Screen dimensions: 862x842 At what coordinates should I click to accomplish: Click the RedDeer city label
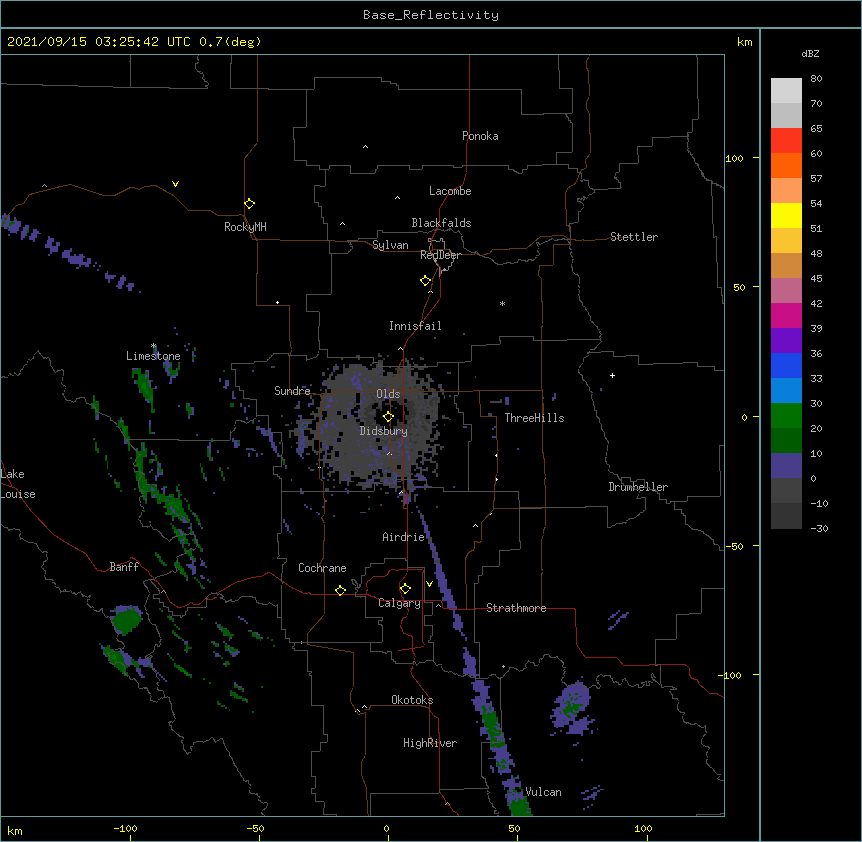[x=440, y=255]
